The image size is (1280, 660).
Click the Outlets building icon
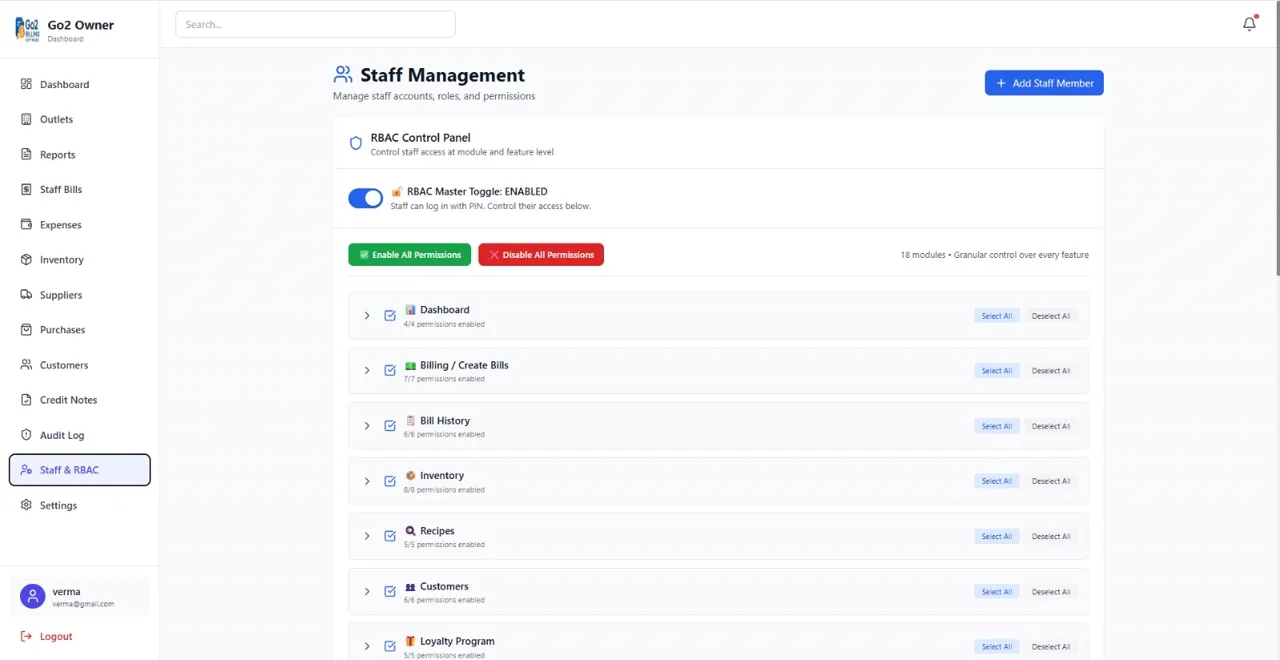click(x=26, y=119)
